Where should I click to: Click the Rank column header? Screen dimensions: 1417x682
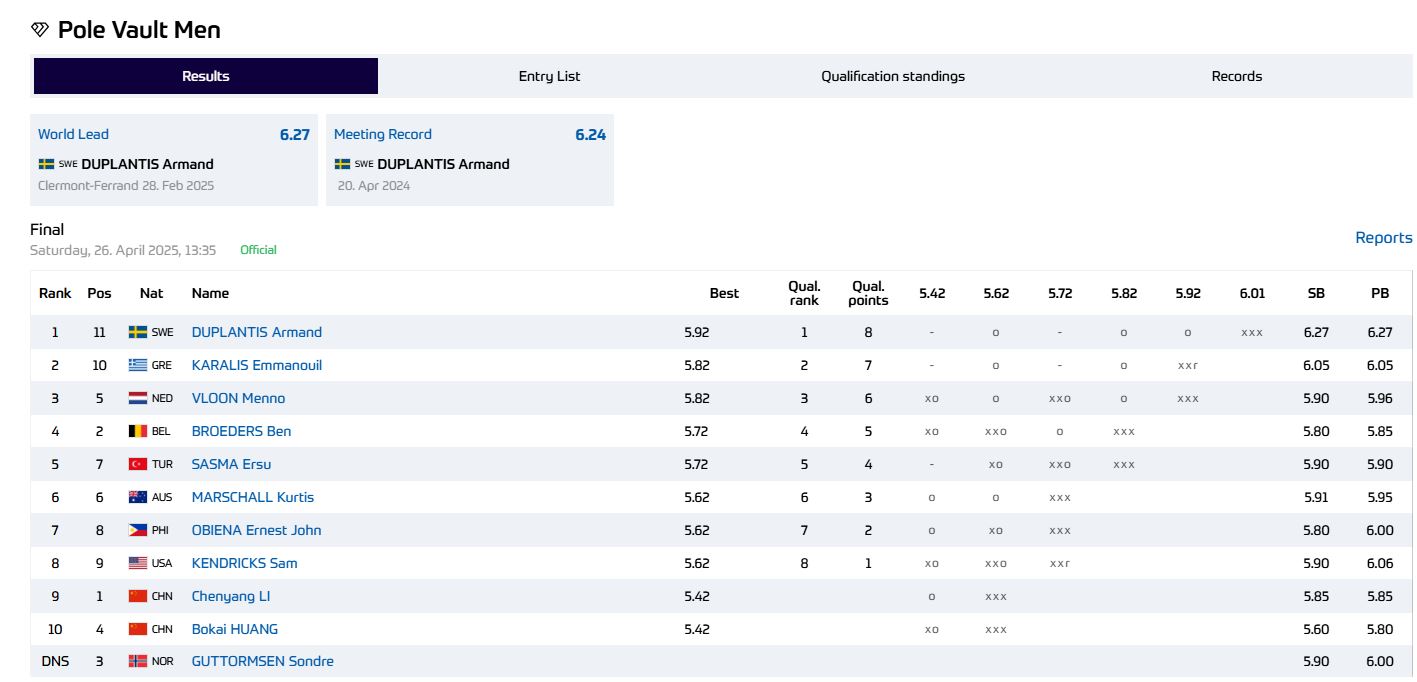point(55,293)
